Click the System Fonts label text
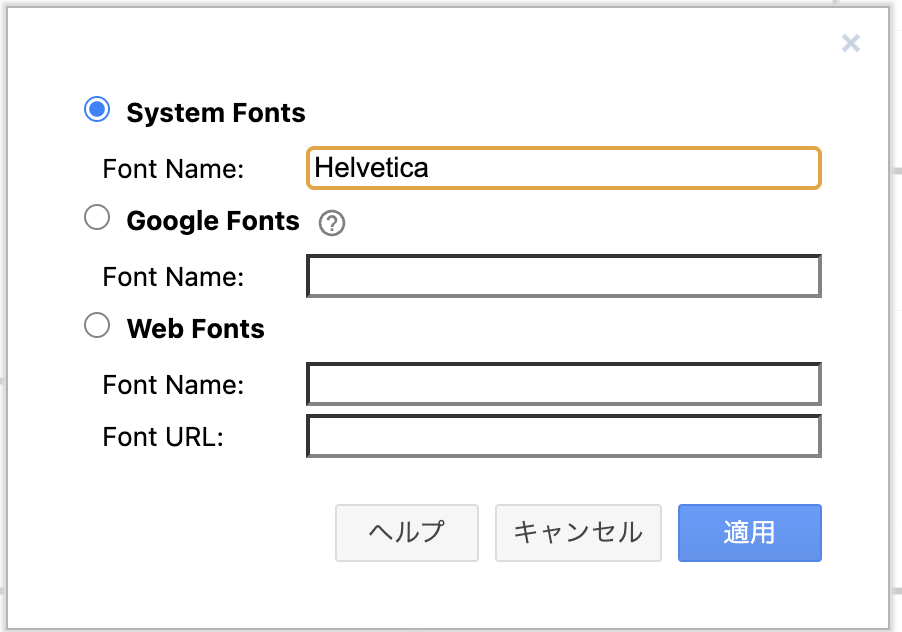The height and width of the screenshot is (632, 902). pos(216,113)
